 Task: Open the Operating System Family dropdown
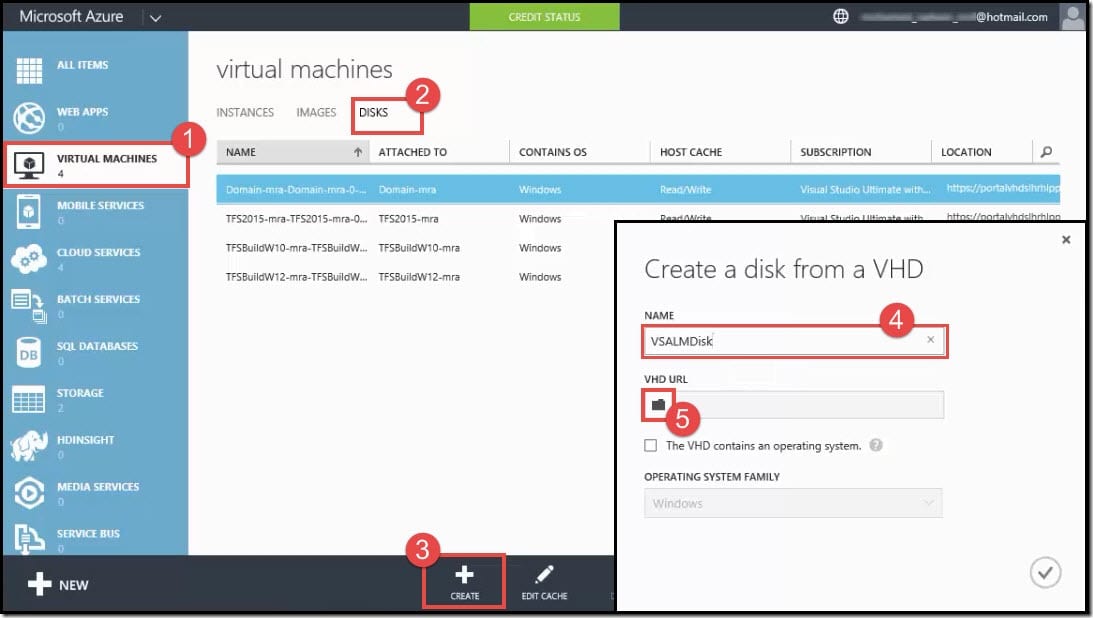click(793, 503)
